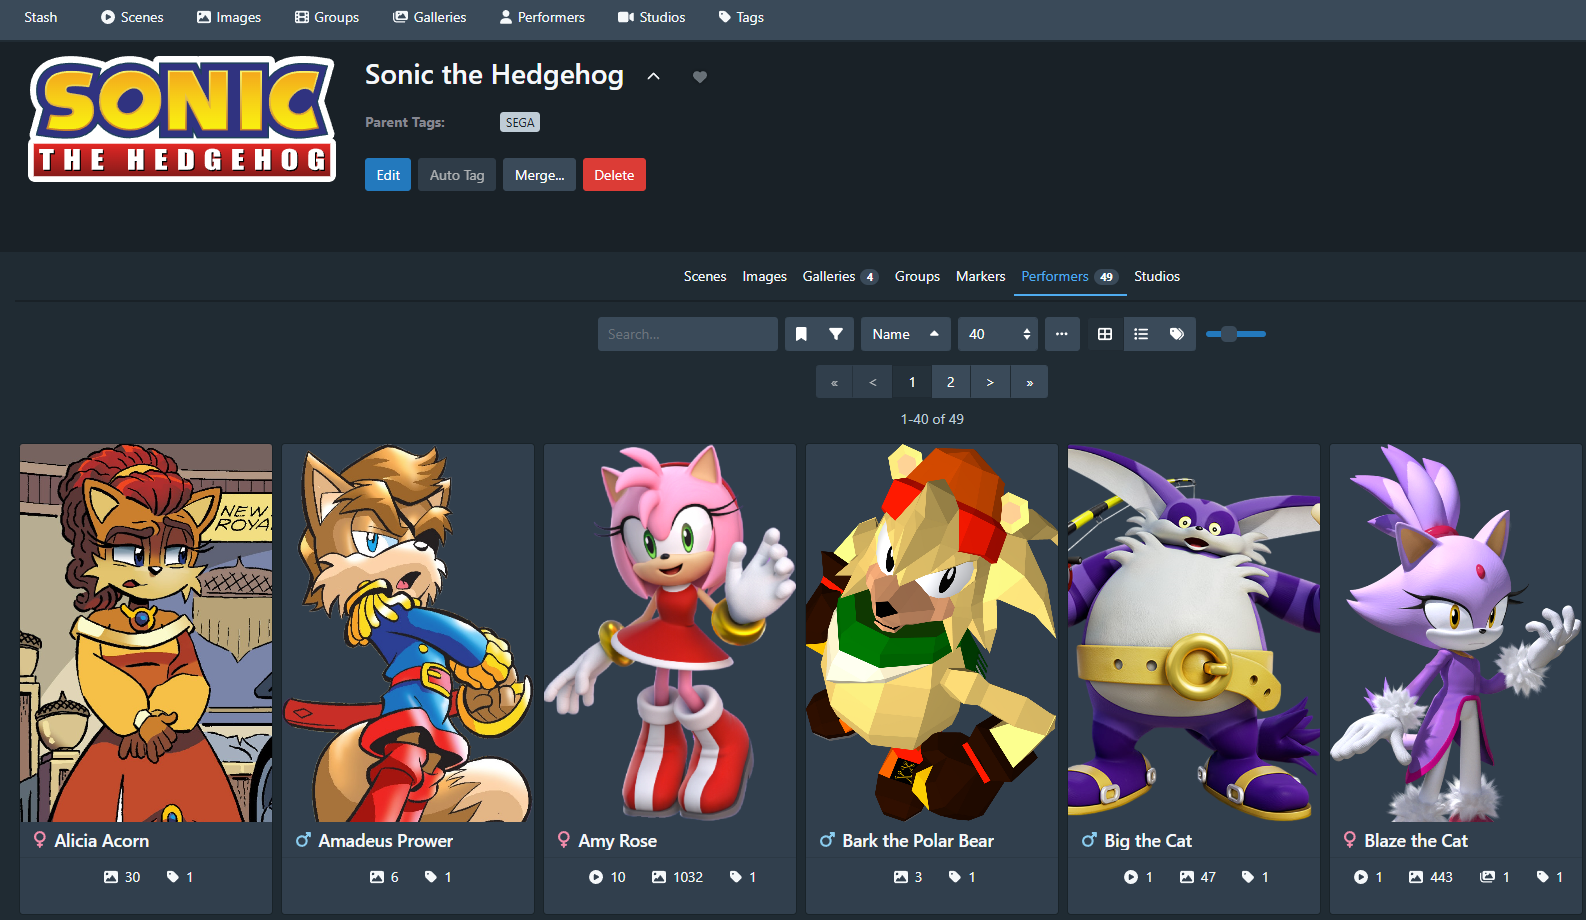Open saved filters bookmark icon
Viewport: 1586px width, 920px height.
coord(801,334)
